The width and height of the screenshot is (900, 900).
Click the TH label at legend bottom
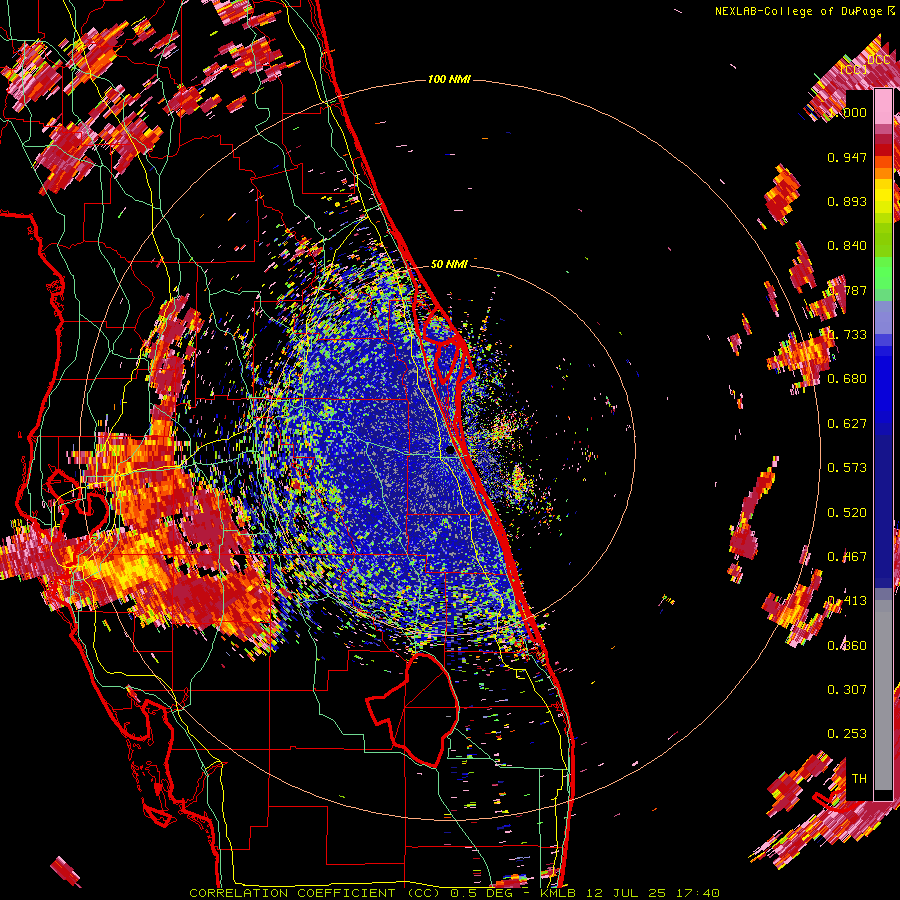click(x=859, y=779)
